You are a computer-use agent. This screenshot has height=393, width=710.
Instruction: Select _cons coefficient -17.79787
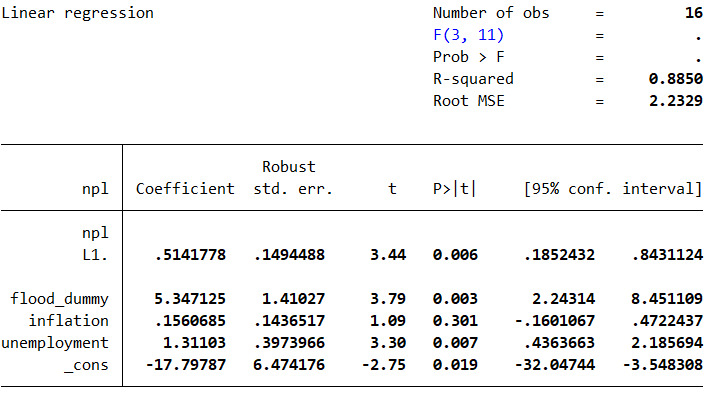coord(185,365)
